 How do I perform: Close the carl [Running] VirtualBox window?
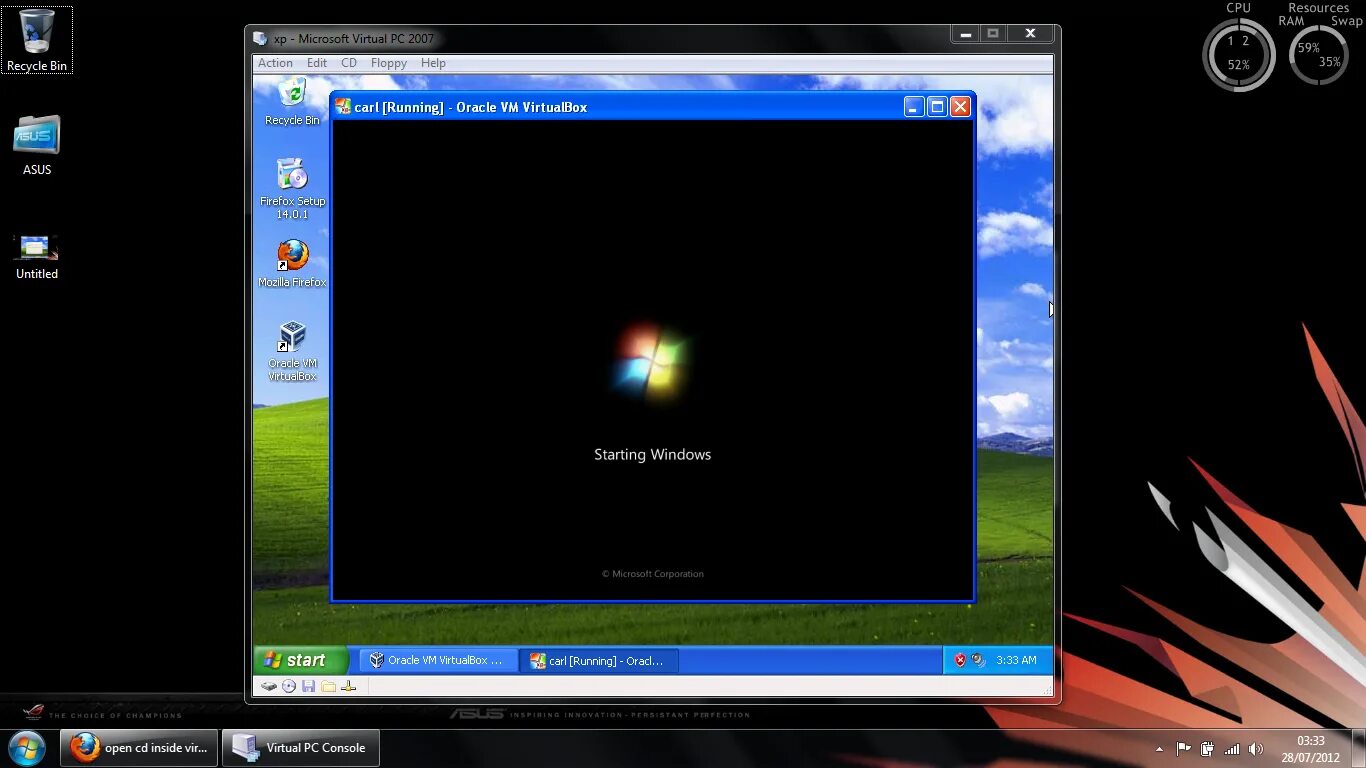[960, 106]
